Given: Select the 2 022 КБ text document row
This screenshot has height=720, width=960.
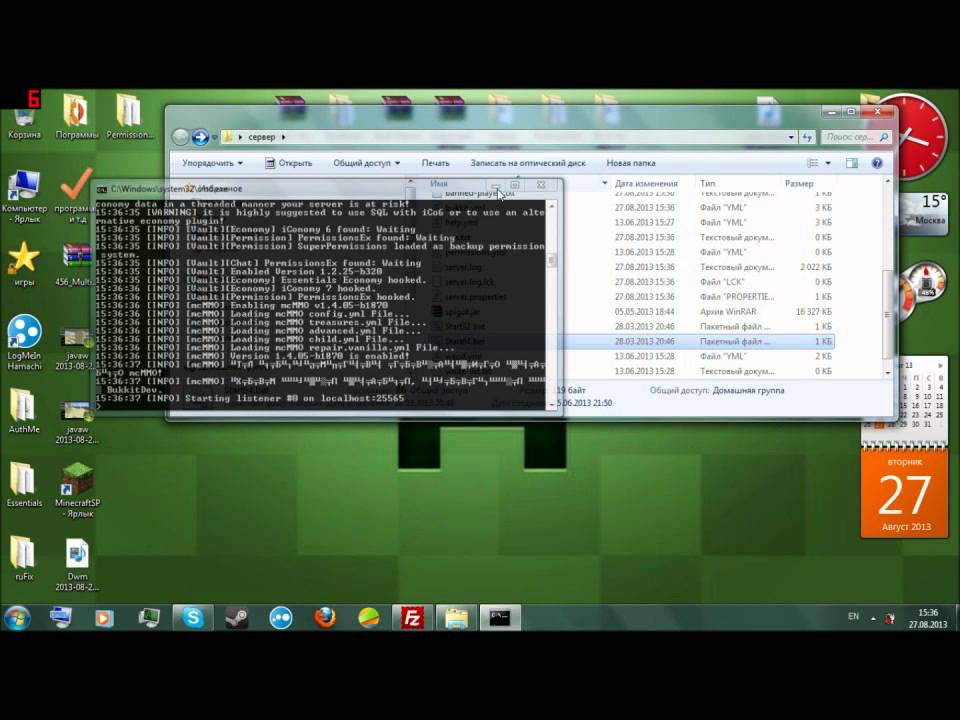Looking at the screenshot, I should click(631, 267).
